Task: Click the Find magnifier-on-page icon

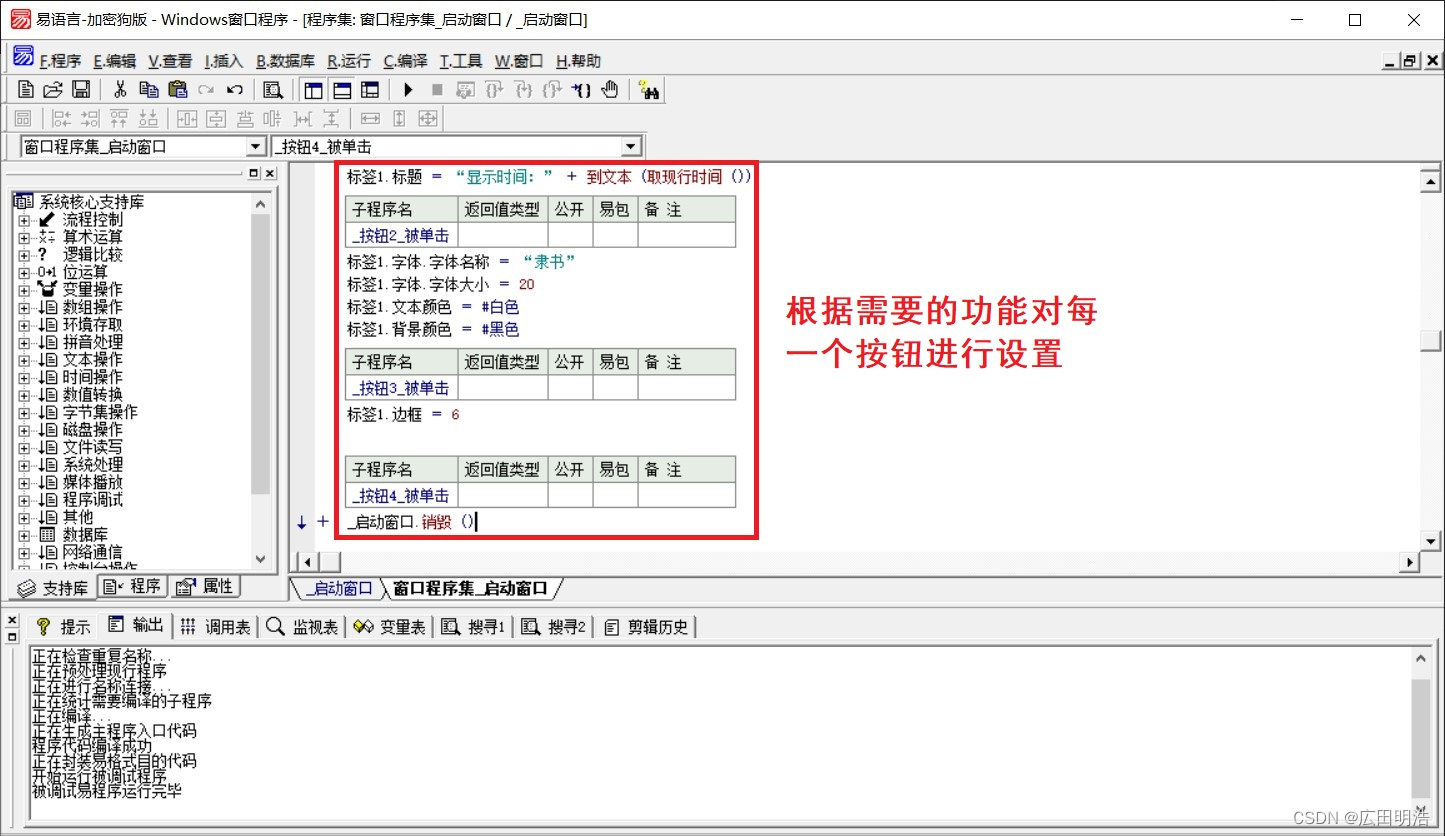Action: pos(273,90)
